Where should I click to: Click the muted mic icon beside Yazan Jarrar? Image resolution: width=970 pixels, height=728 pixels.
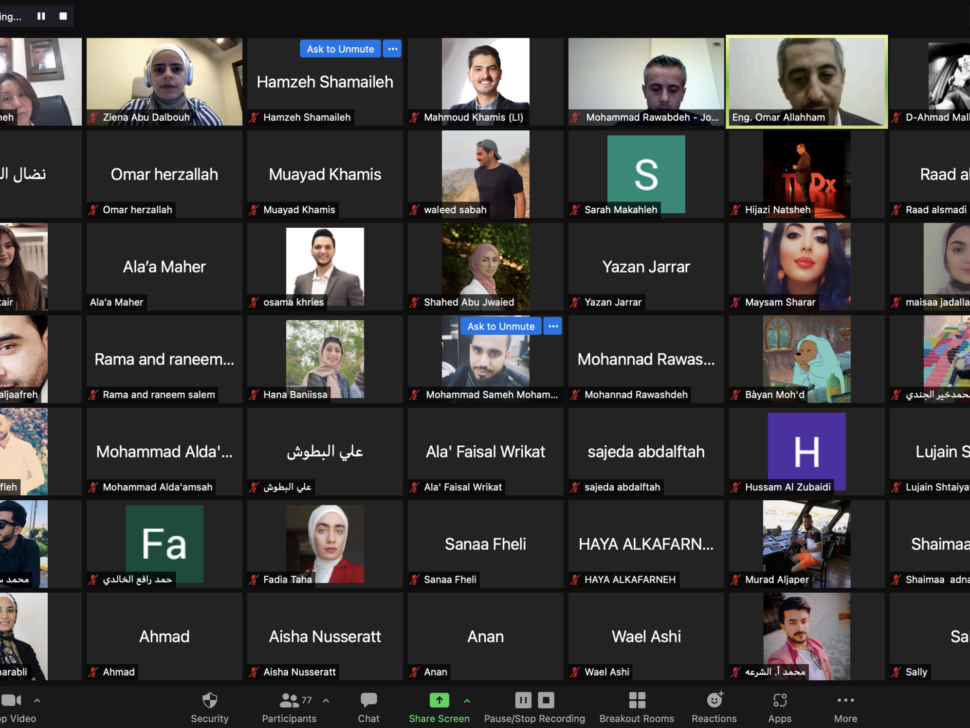click(x=575, y=302)
